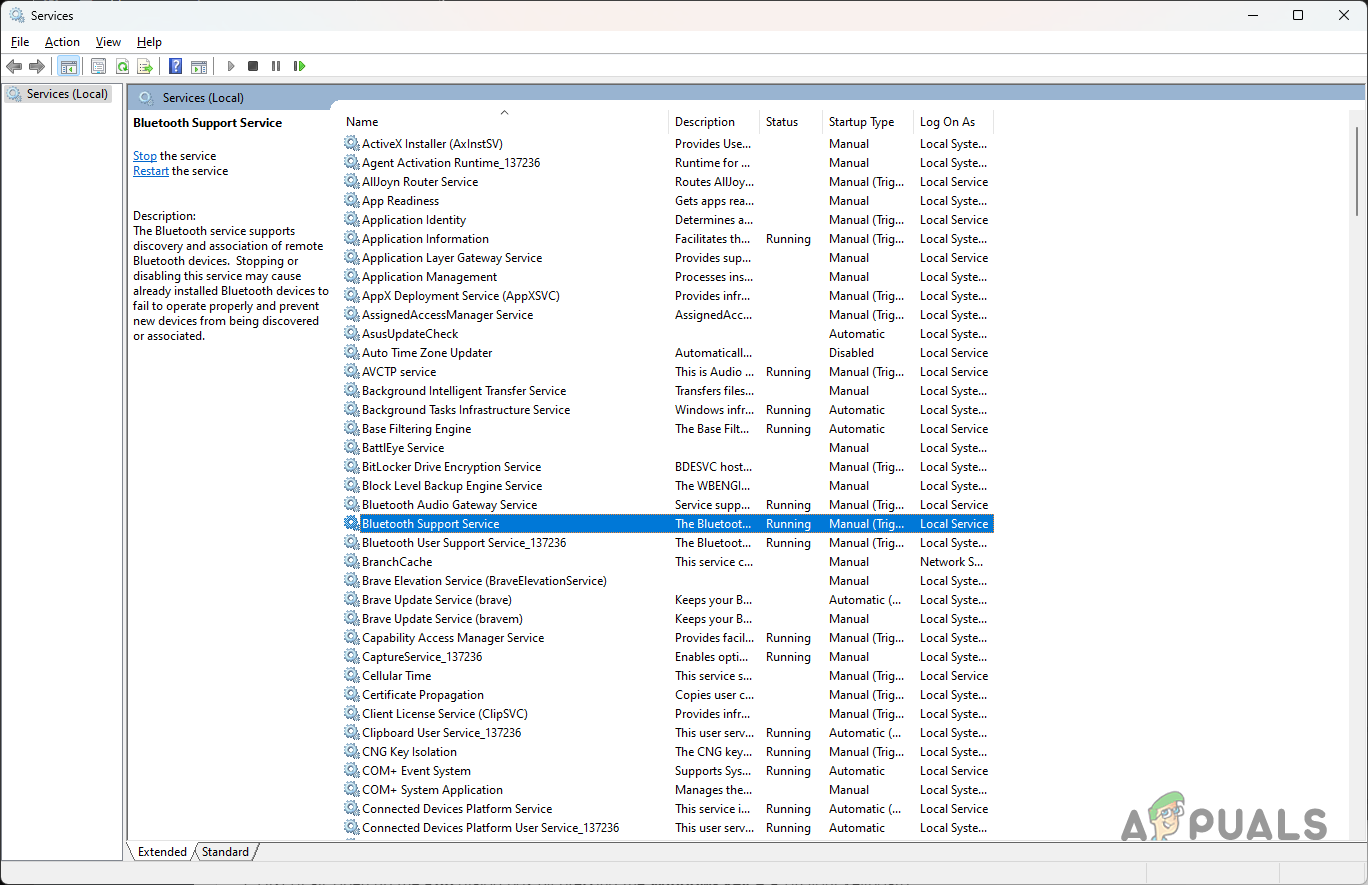Click the blue Help question mark icon
Viewport: 1368px width, 885px height.
point(175,66)
